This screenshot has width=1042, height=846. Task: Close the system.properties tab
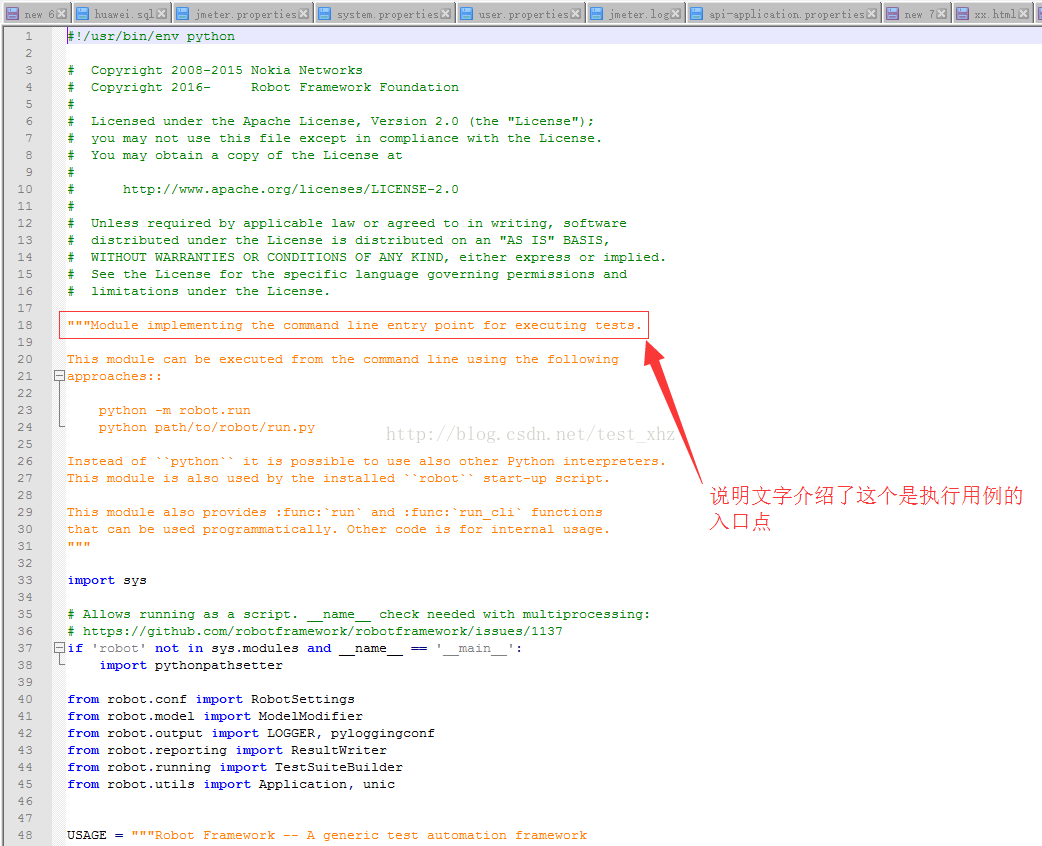445,13
